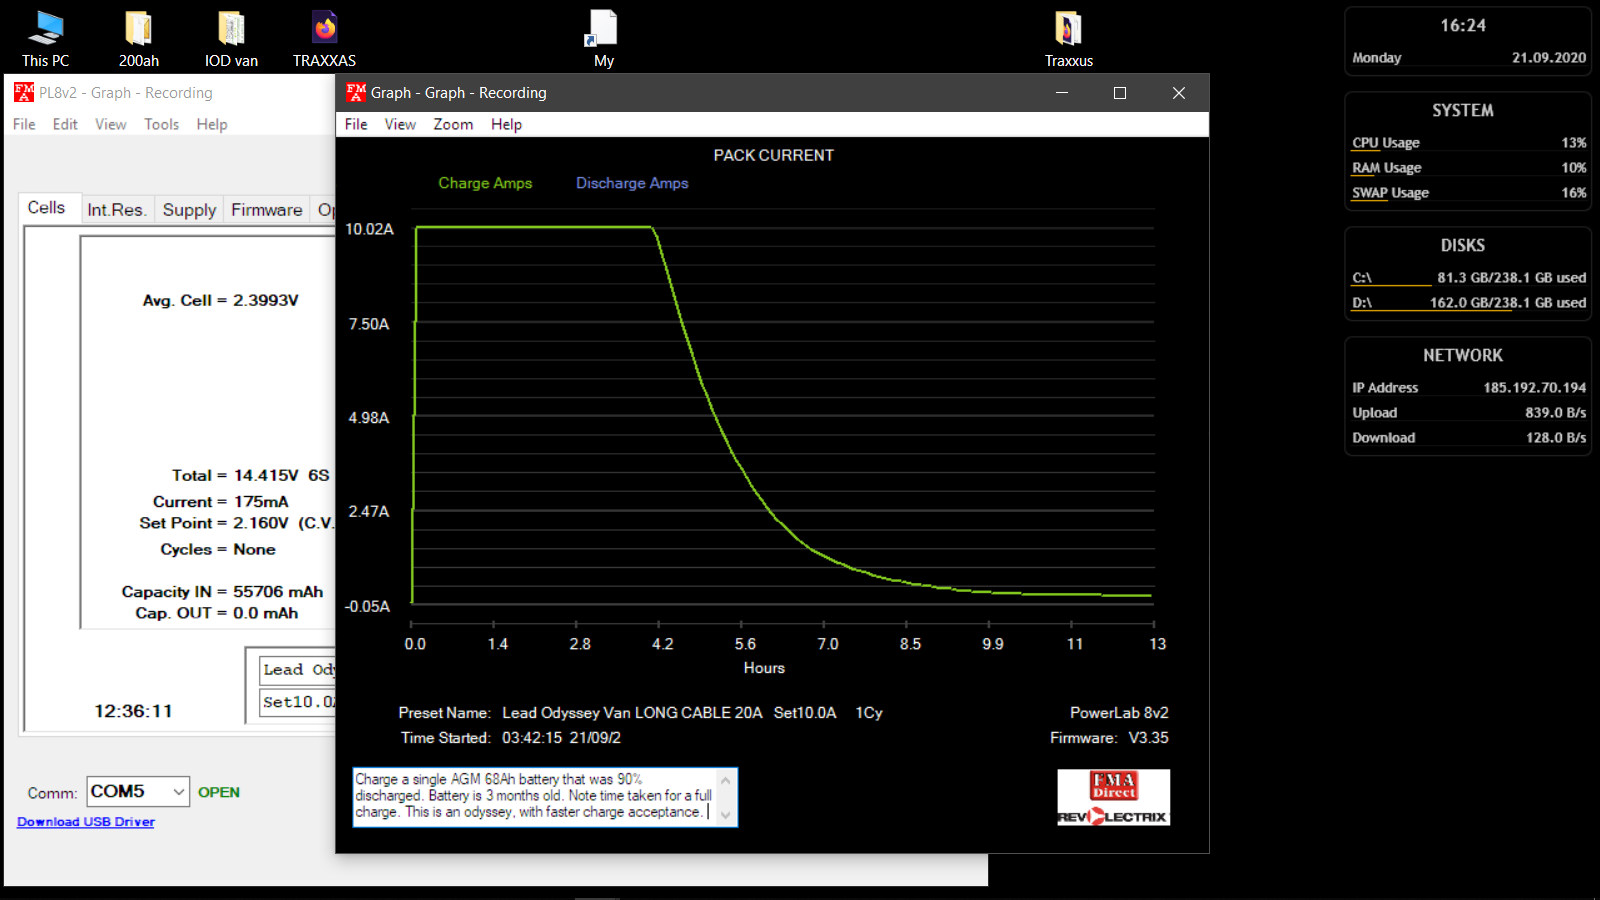Expand the COM5 port dropdown

178,792
